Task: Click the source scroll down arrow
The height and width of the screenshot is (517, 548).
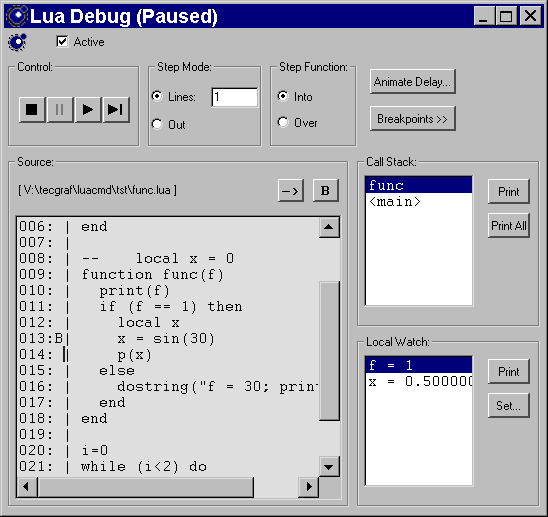Action: pyautogui.click(x=329, y=467)
